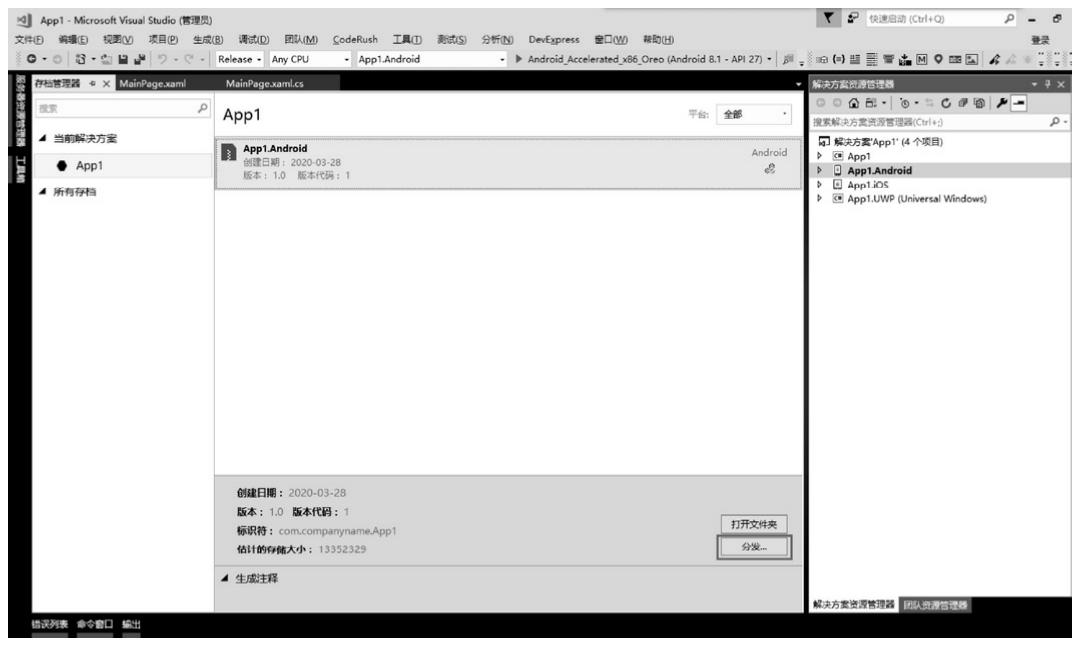Select App1 under the current solution

[122, 166]
